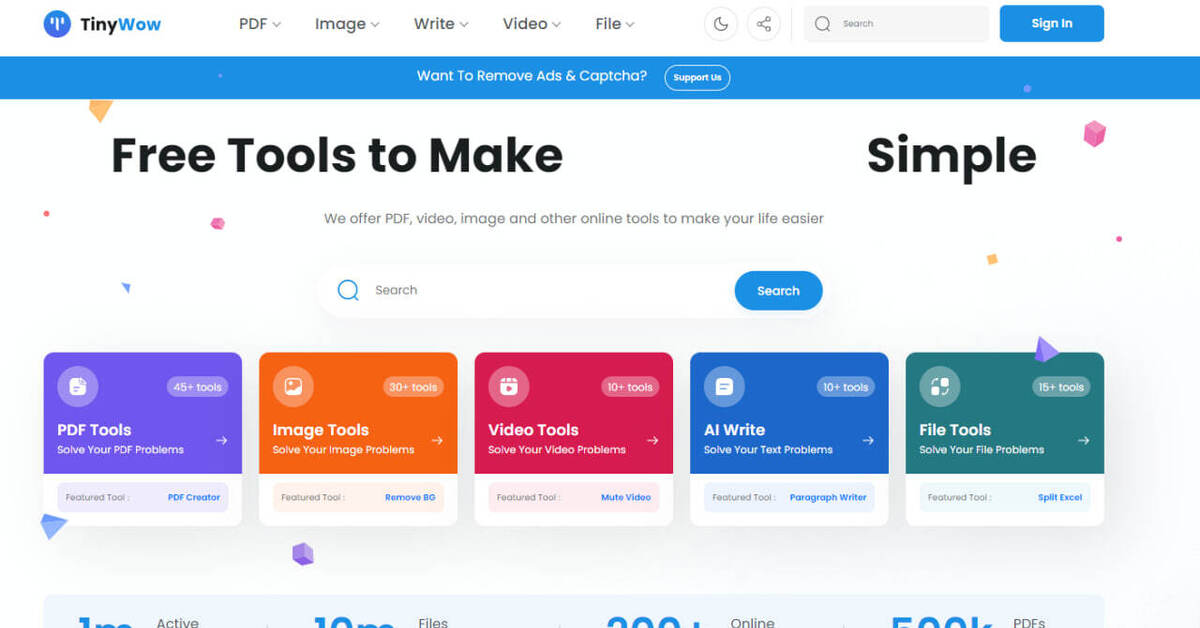Click the 10+ tools badge on Video Tools
This screenshot has height=628, width=1200.
tap(629, 387)
